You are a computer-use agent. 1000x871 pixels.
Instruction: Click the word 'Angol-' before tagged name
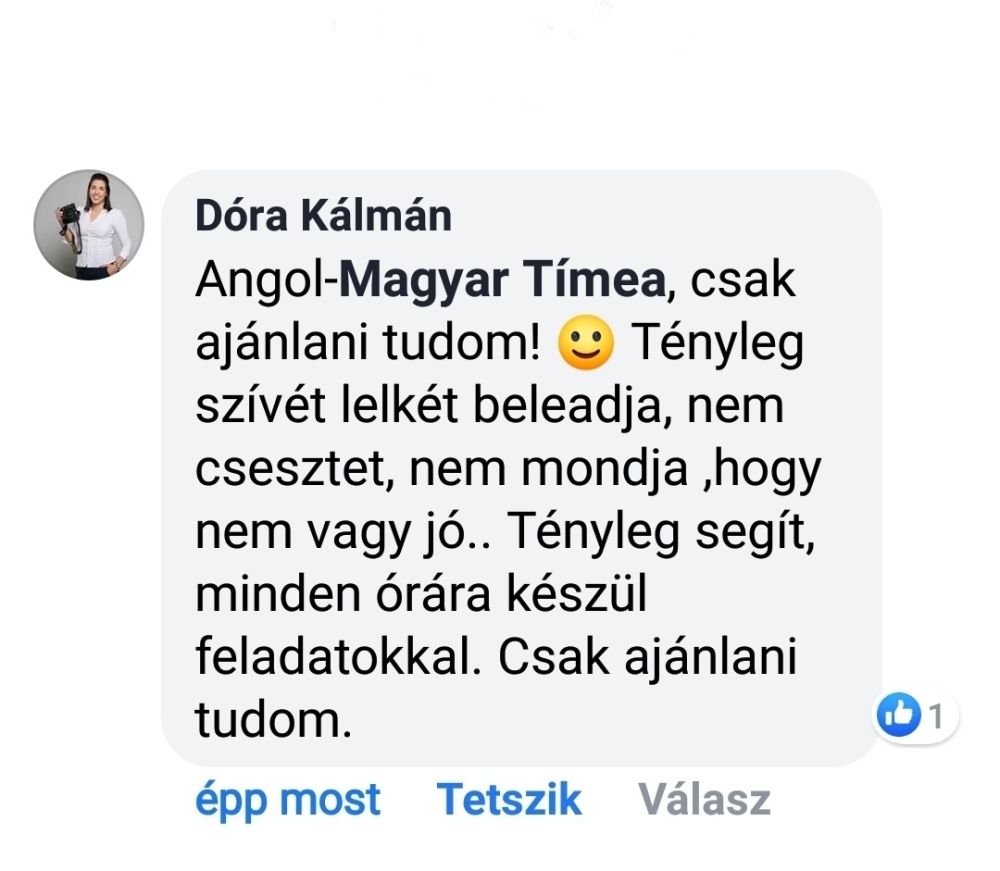click(267, 281)
